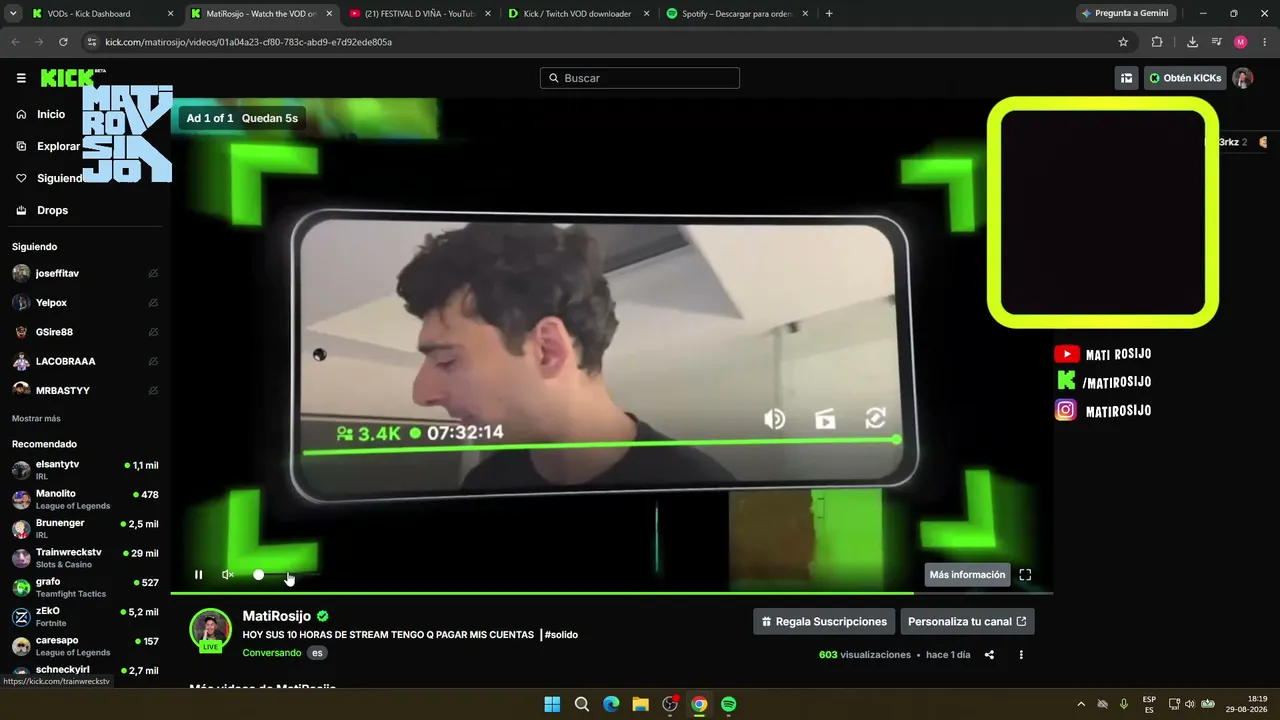Screen dimensions: 1280x720
Task: Open the dashboard icon beside Obtén KICKs
Action: point(1127,78)
